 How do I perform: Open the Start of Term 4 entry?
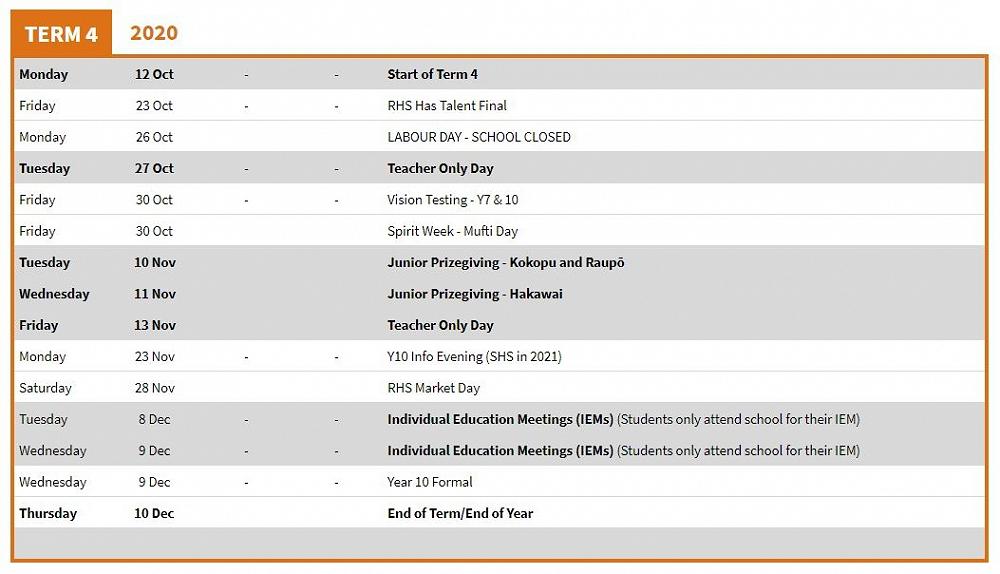[x=432, y=74]
